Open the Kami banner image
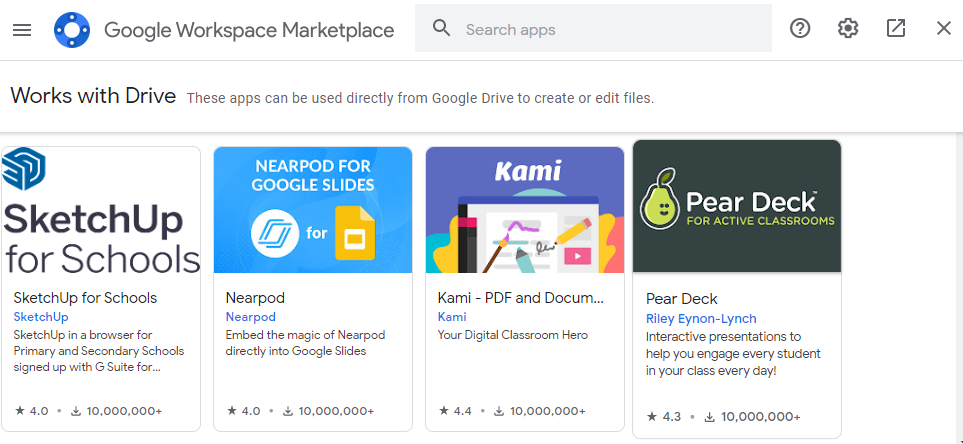 click(x=524, y=210)
